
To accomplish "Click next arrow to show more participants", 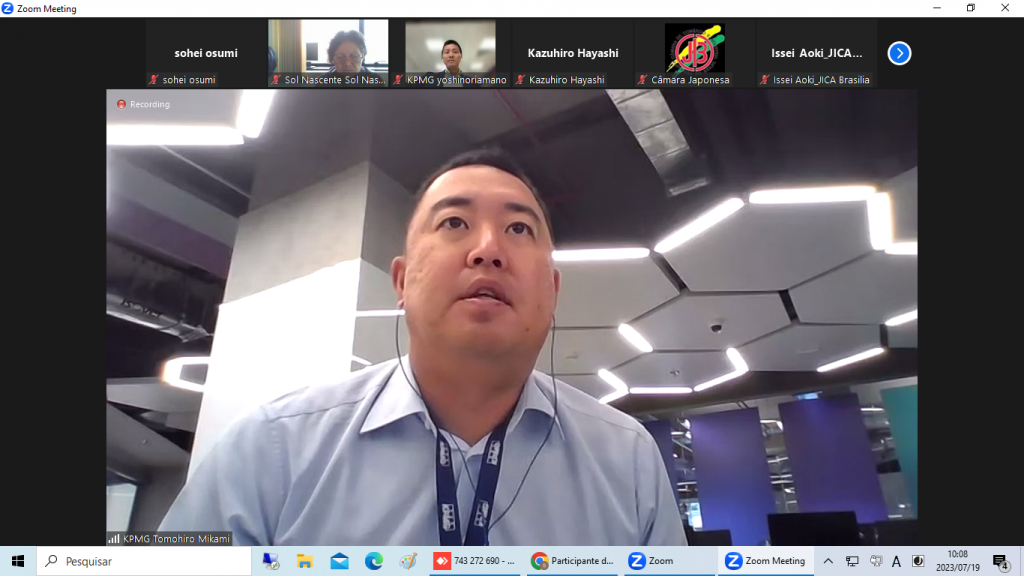I will pos(899,53).
